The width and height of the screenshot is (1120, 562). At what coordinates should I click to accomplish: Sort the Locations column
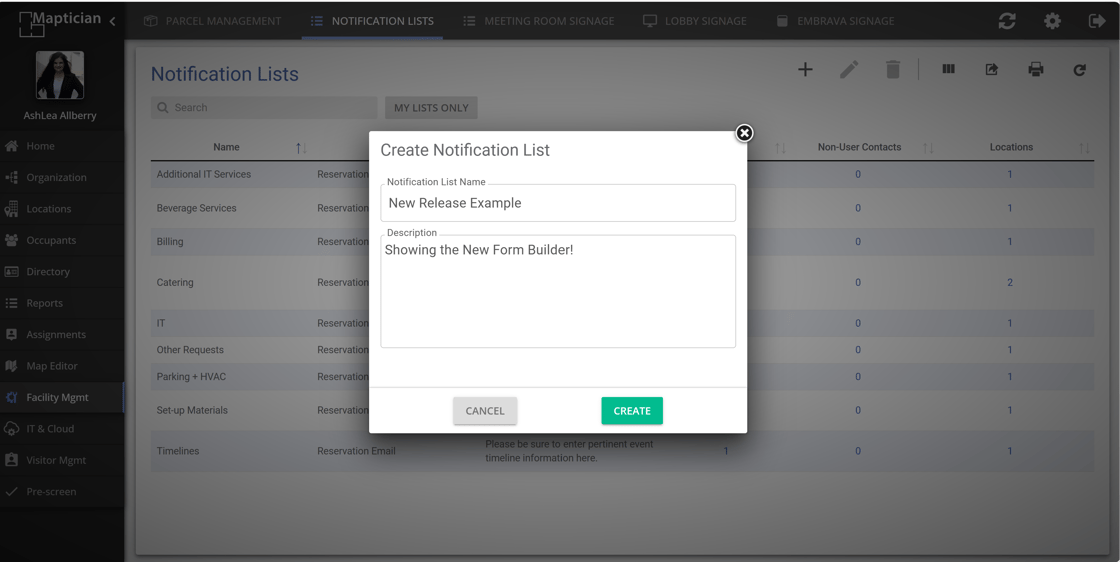coord(1084,148)
